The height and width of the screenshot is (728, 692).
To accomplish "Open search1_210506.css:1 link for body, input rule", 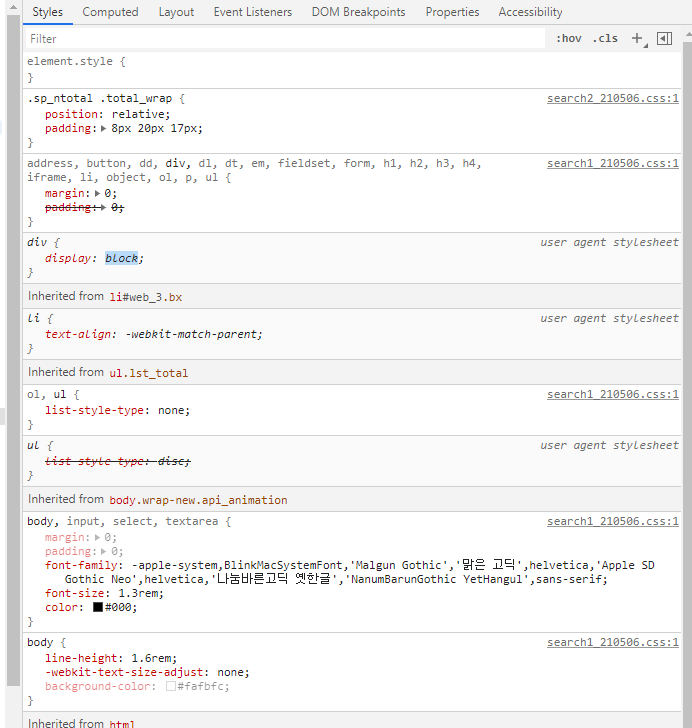I will [x=613, y=521].
